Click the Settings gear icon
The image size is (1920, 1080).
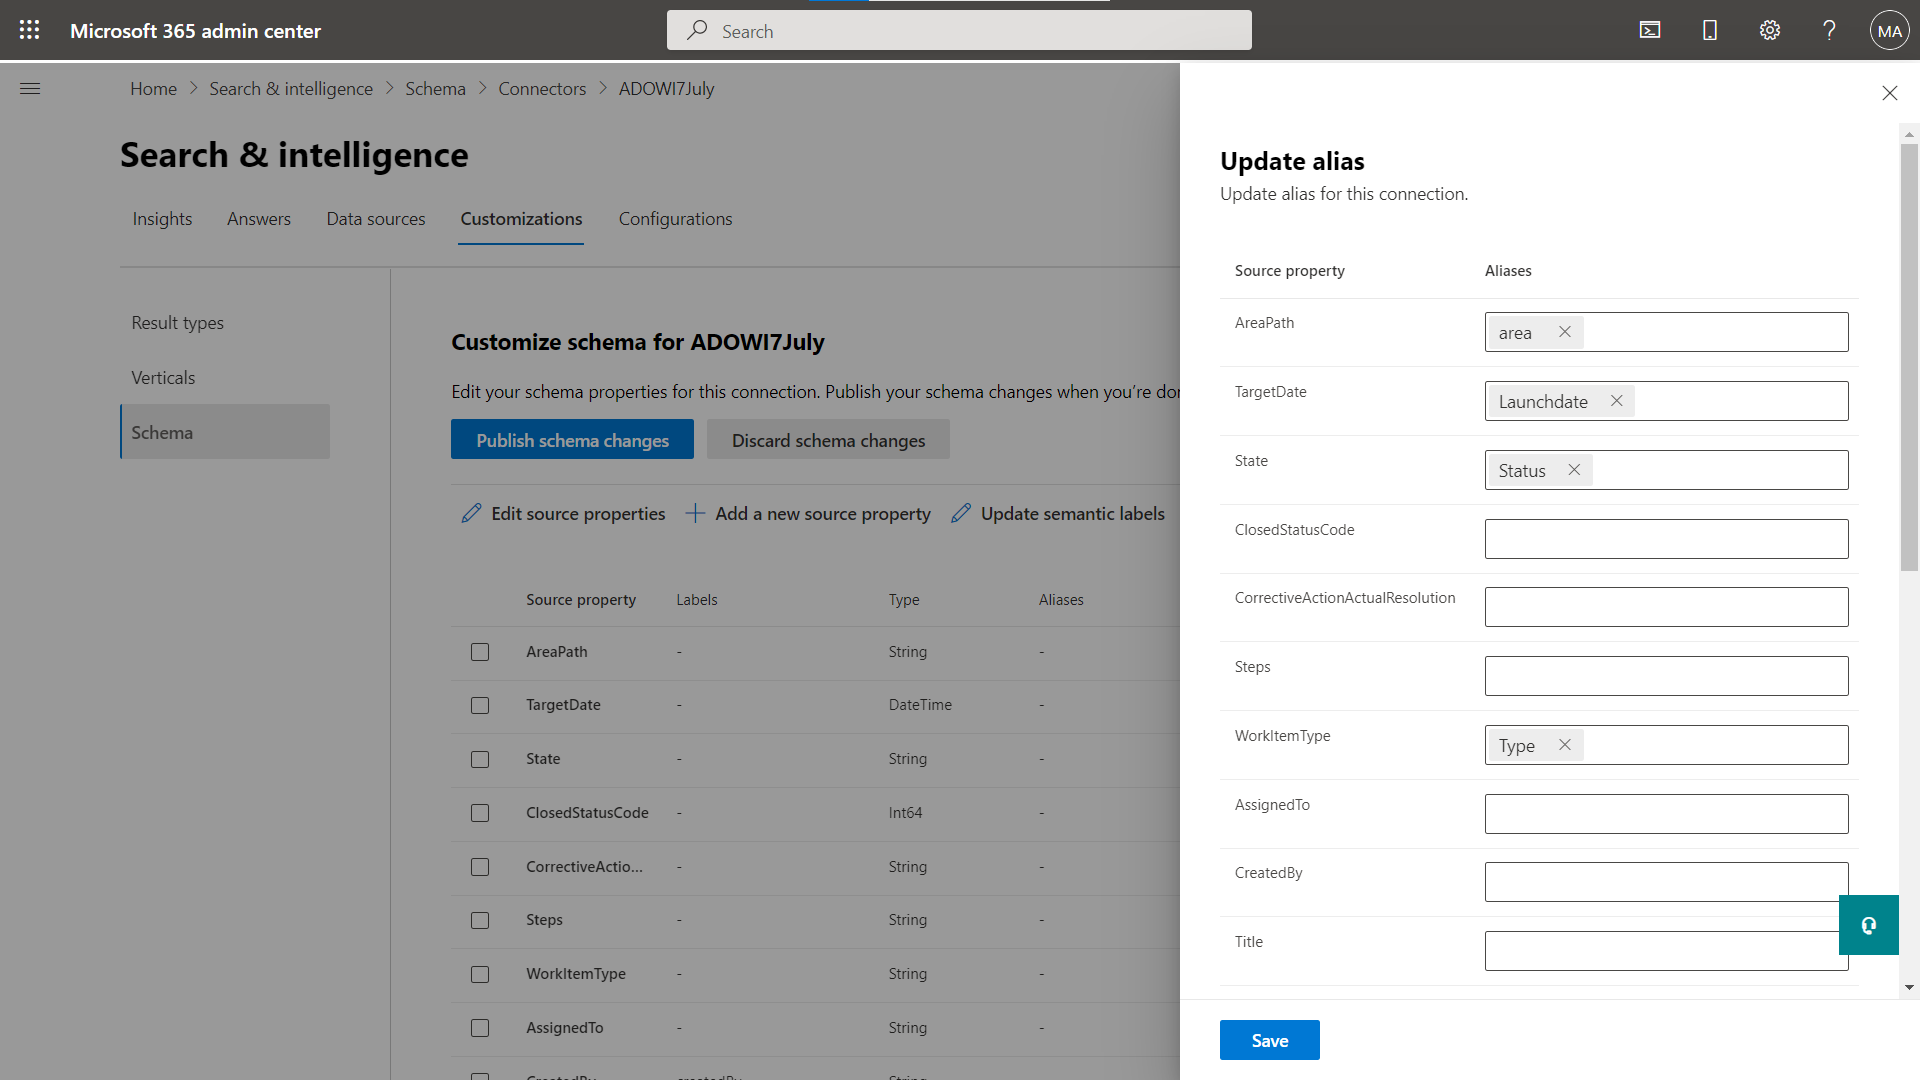click(1770, 29)
